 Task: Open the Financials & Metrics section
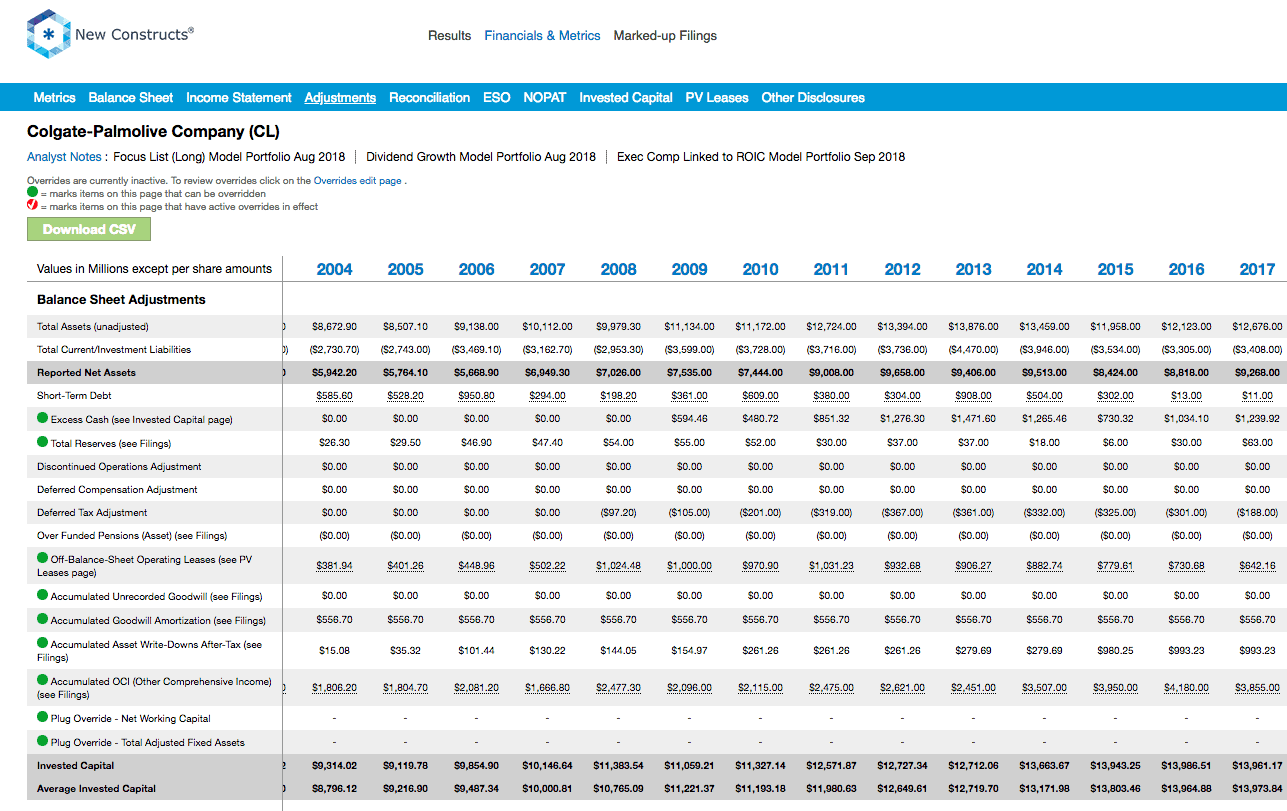(542, 35)
